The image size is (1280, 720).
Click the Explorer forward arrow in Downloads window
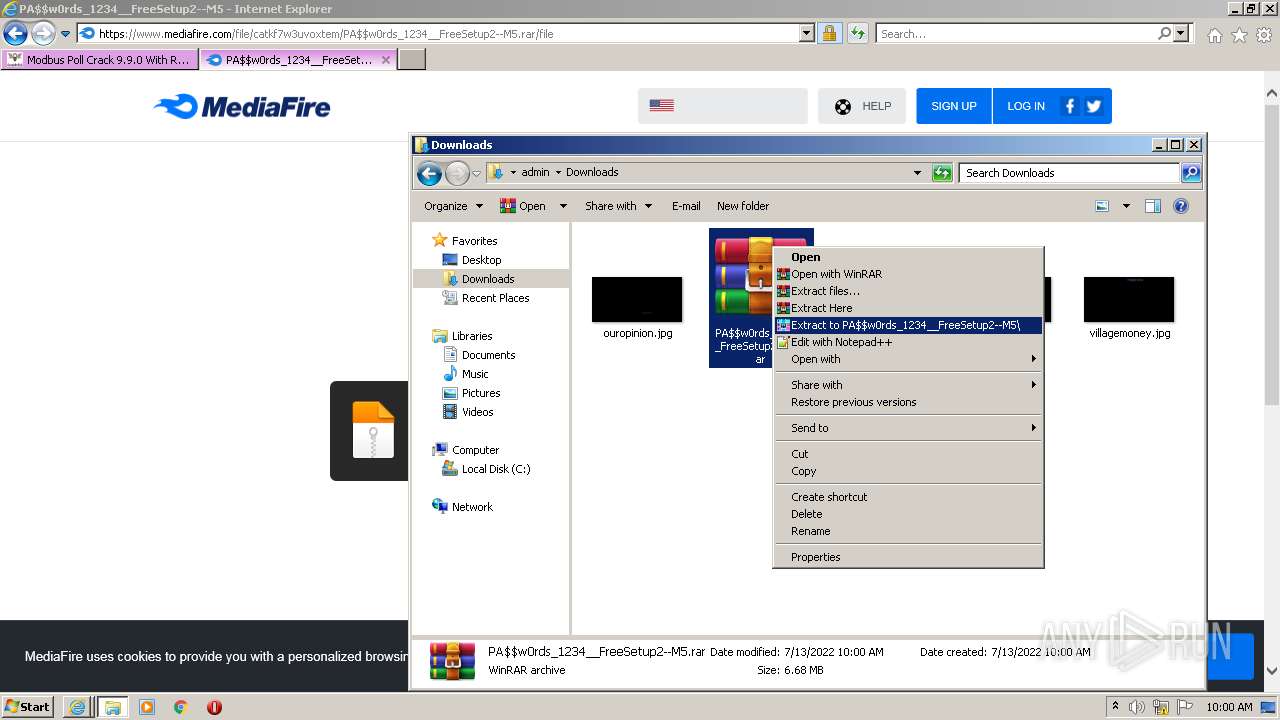pyautogui.click(x=457, y=174)
